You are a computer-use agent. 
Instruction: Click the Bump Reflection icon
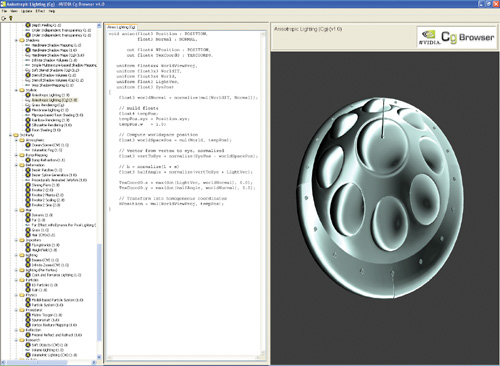click(x=28, y=160)
